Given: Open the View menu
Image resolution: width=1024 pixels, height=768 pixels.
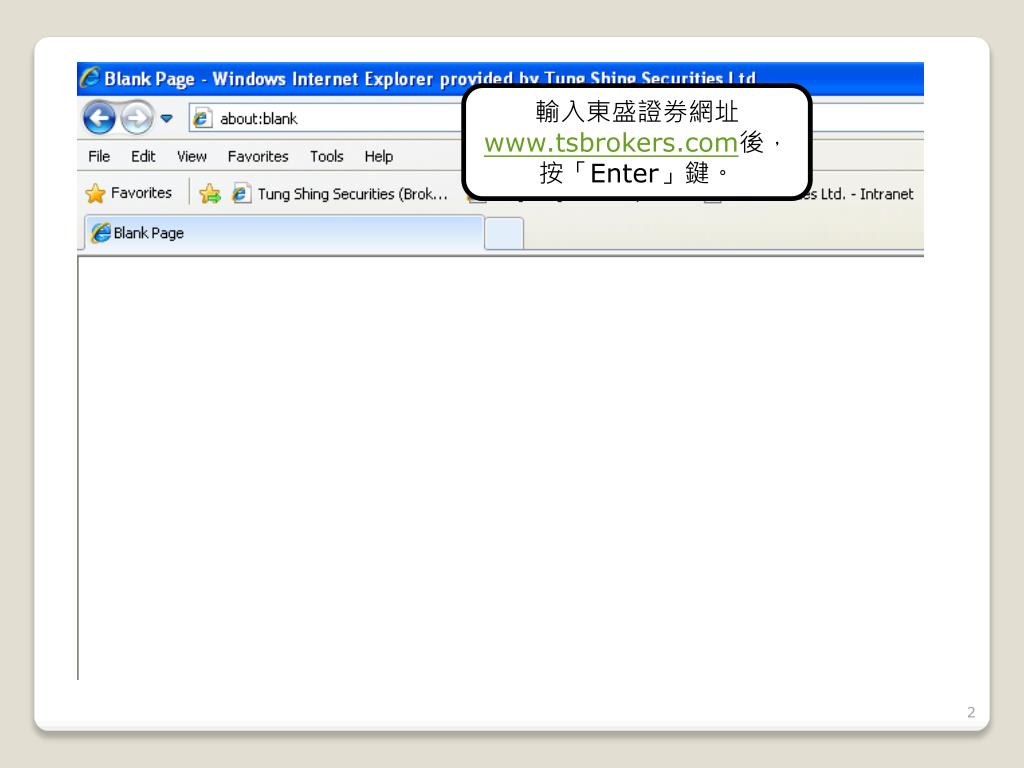Looking at the screenshot, I should coord(191,157).
